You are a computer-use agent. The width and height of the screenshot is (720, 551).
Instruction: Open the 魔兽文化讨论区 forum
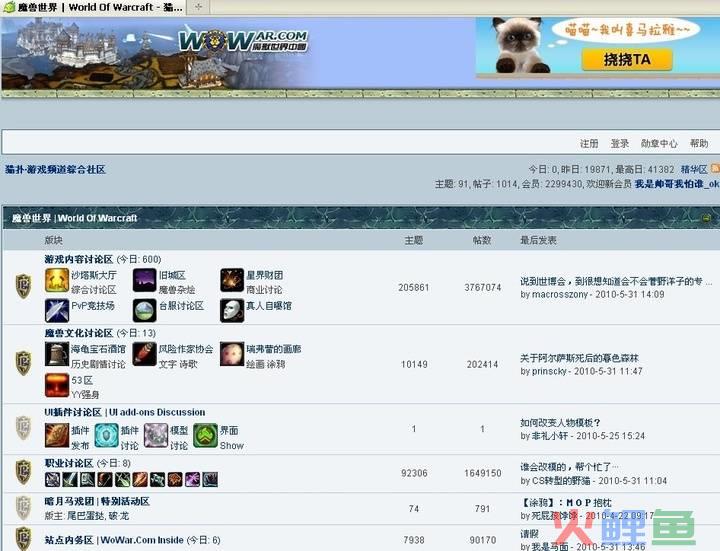pos(79,333)
